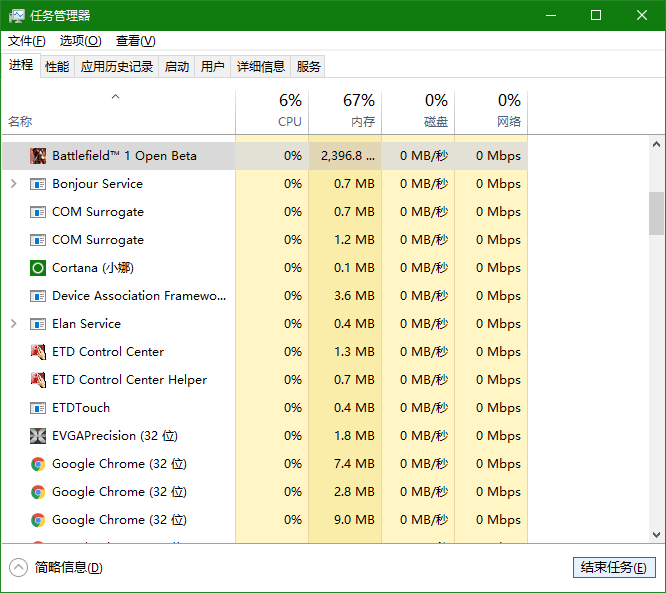Click the Device Association Framework icon
The width and height of the screenshot is (666, 593).
click(x=38, y=296)
